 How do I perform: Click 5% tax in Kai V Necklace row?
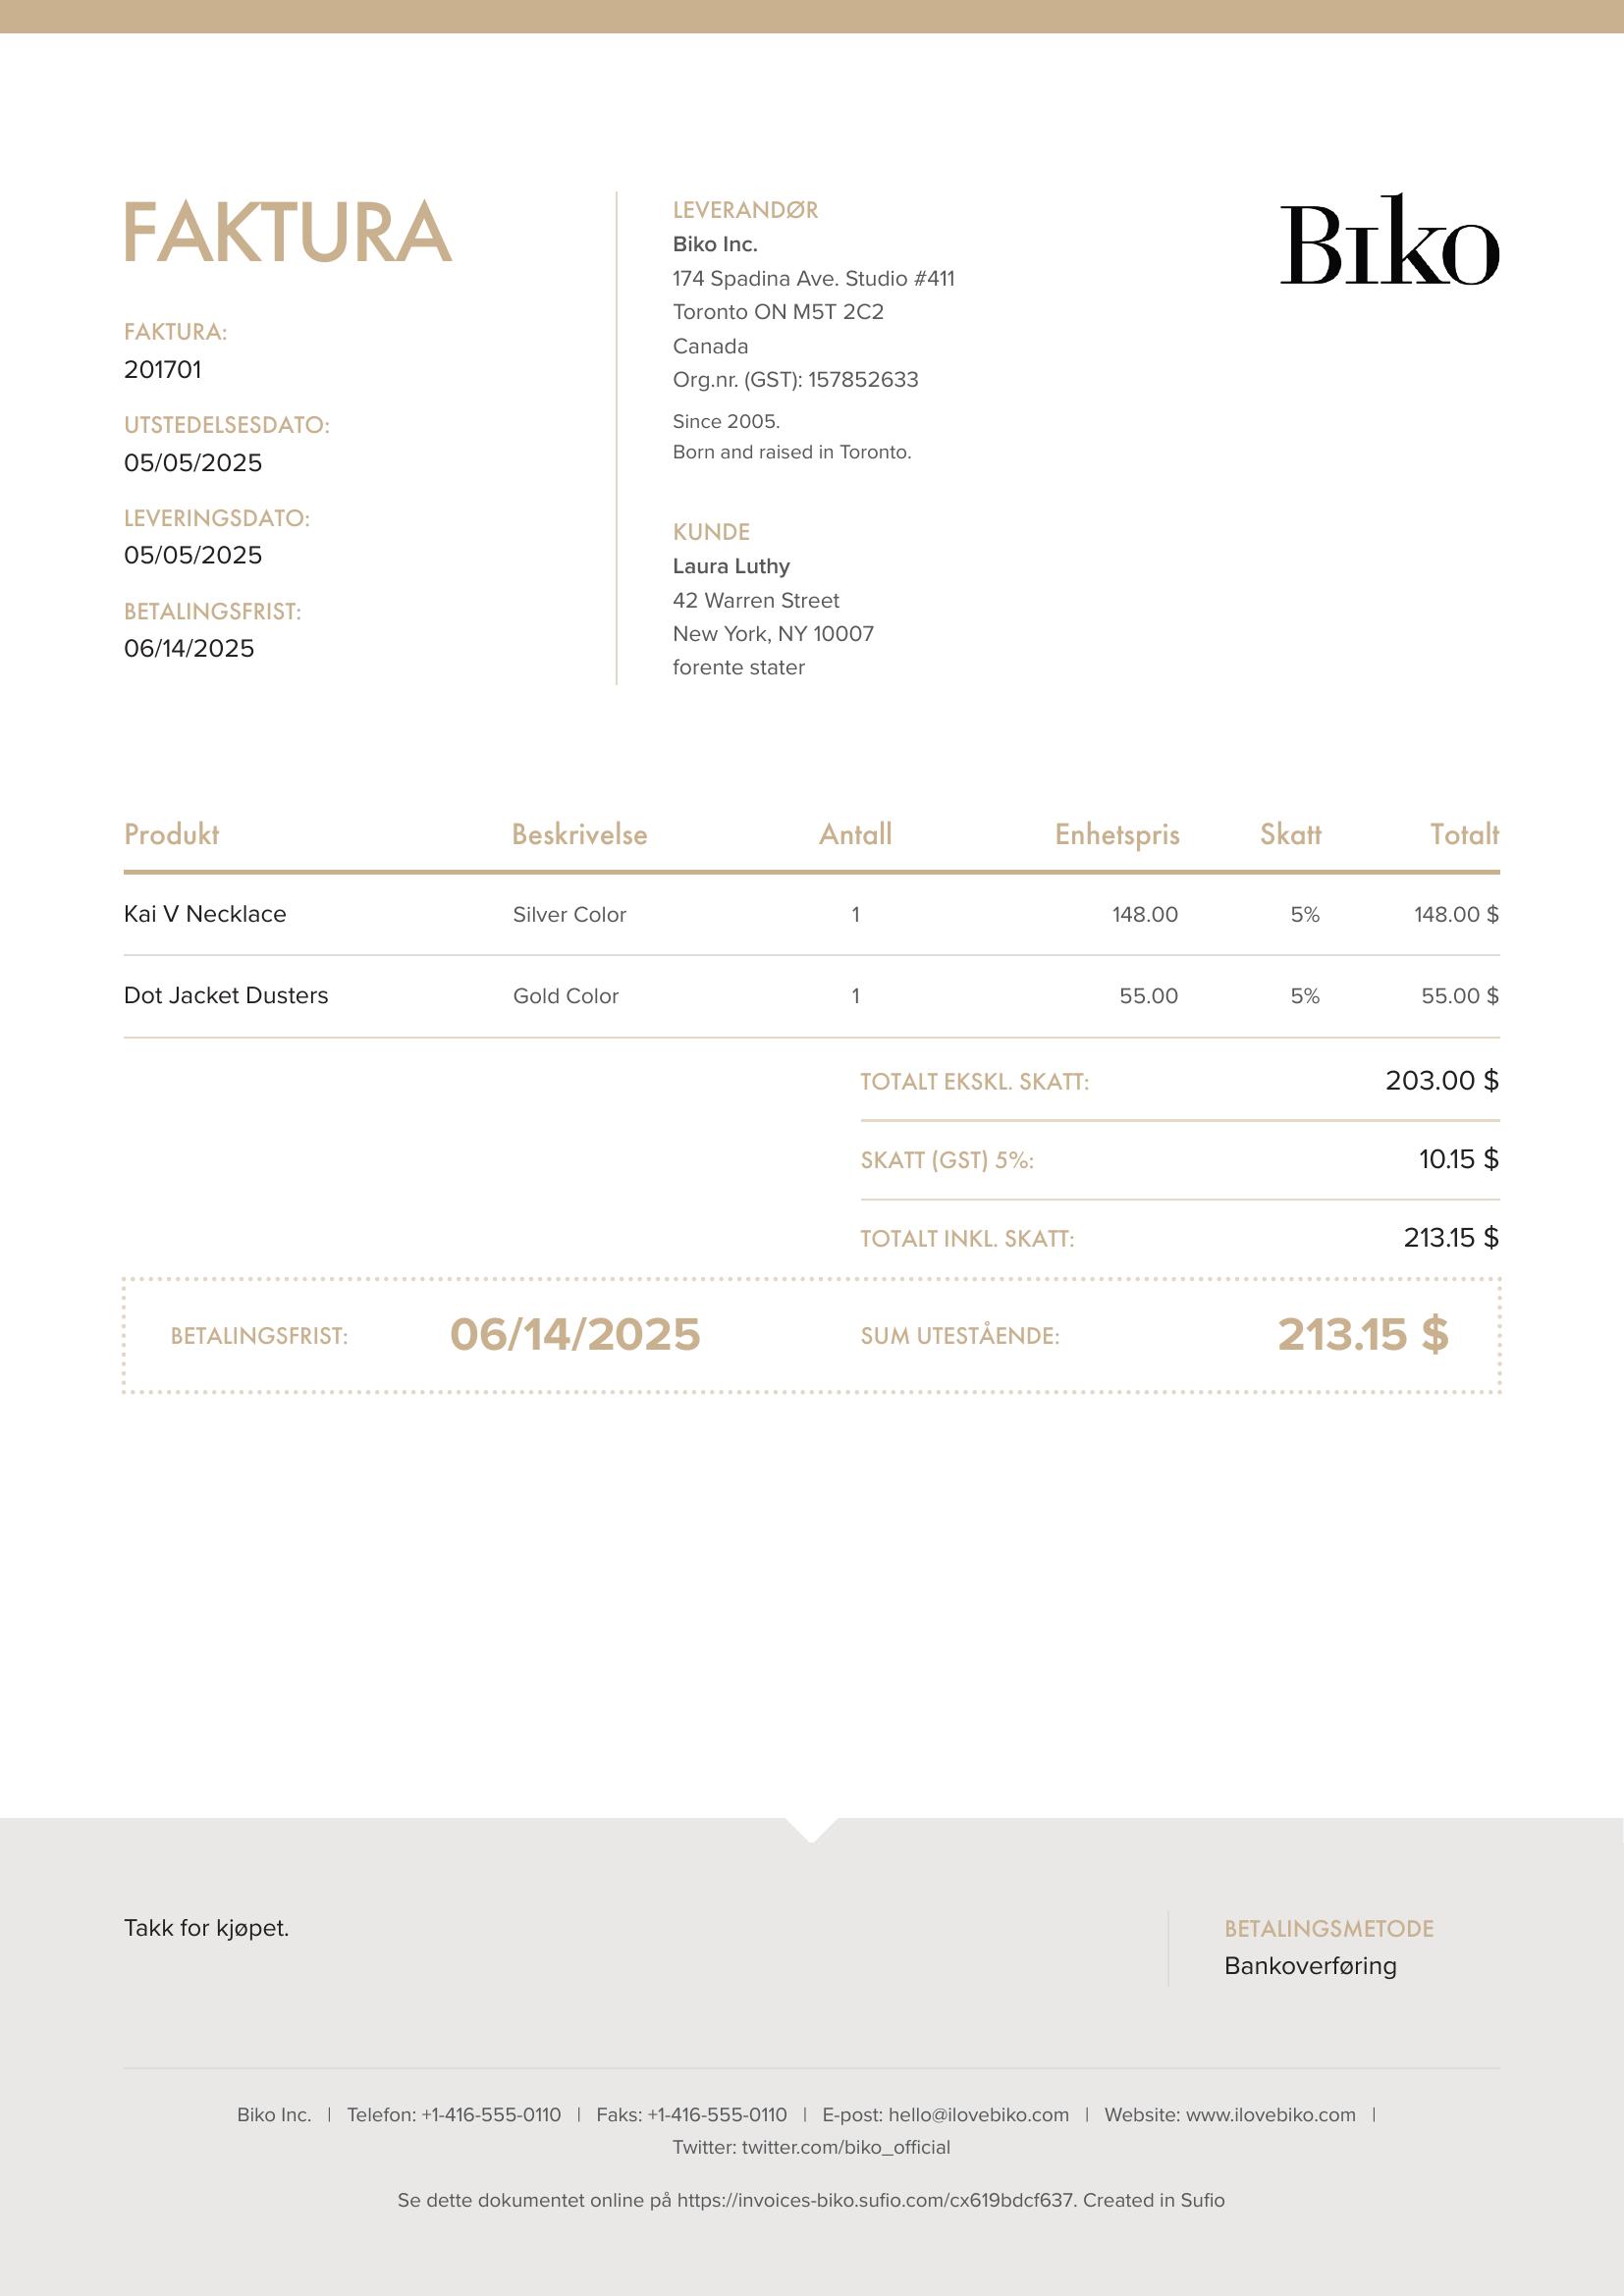1305,914
